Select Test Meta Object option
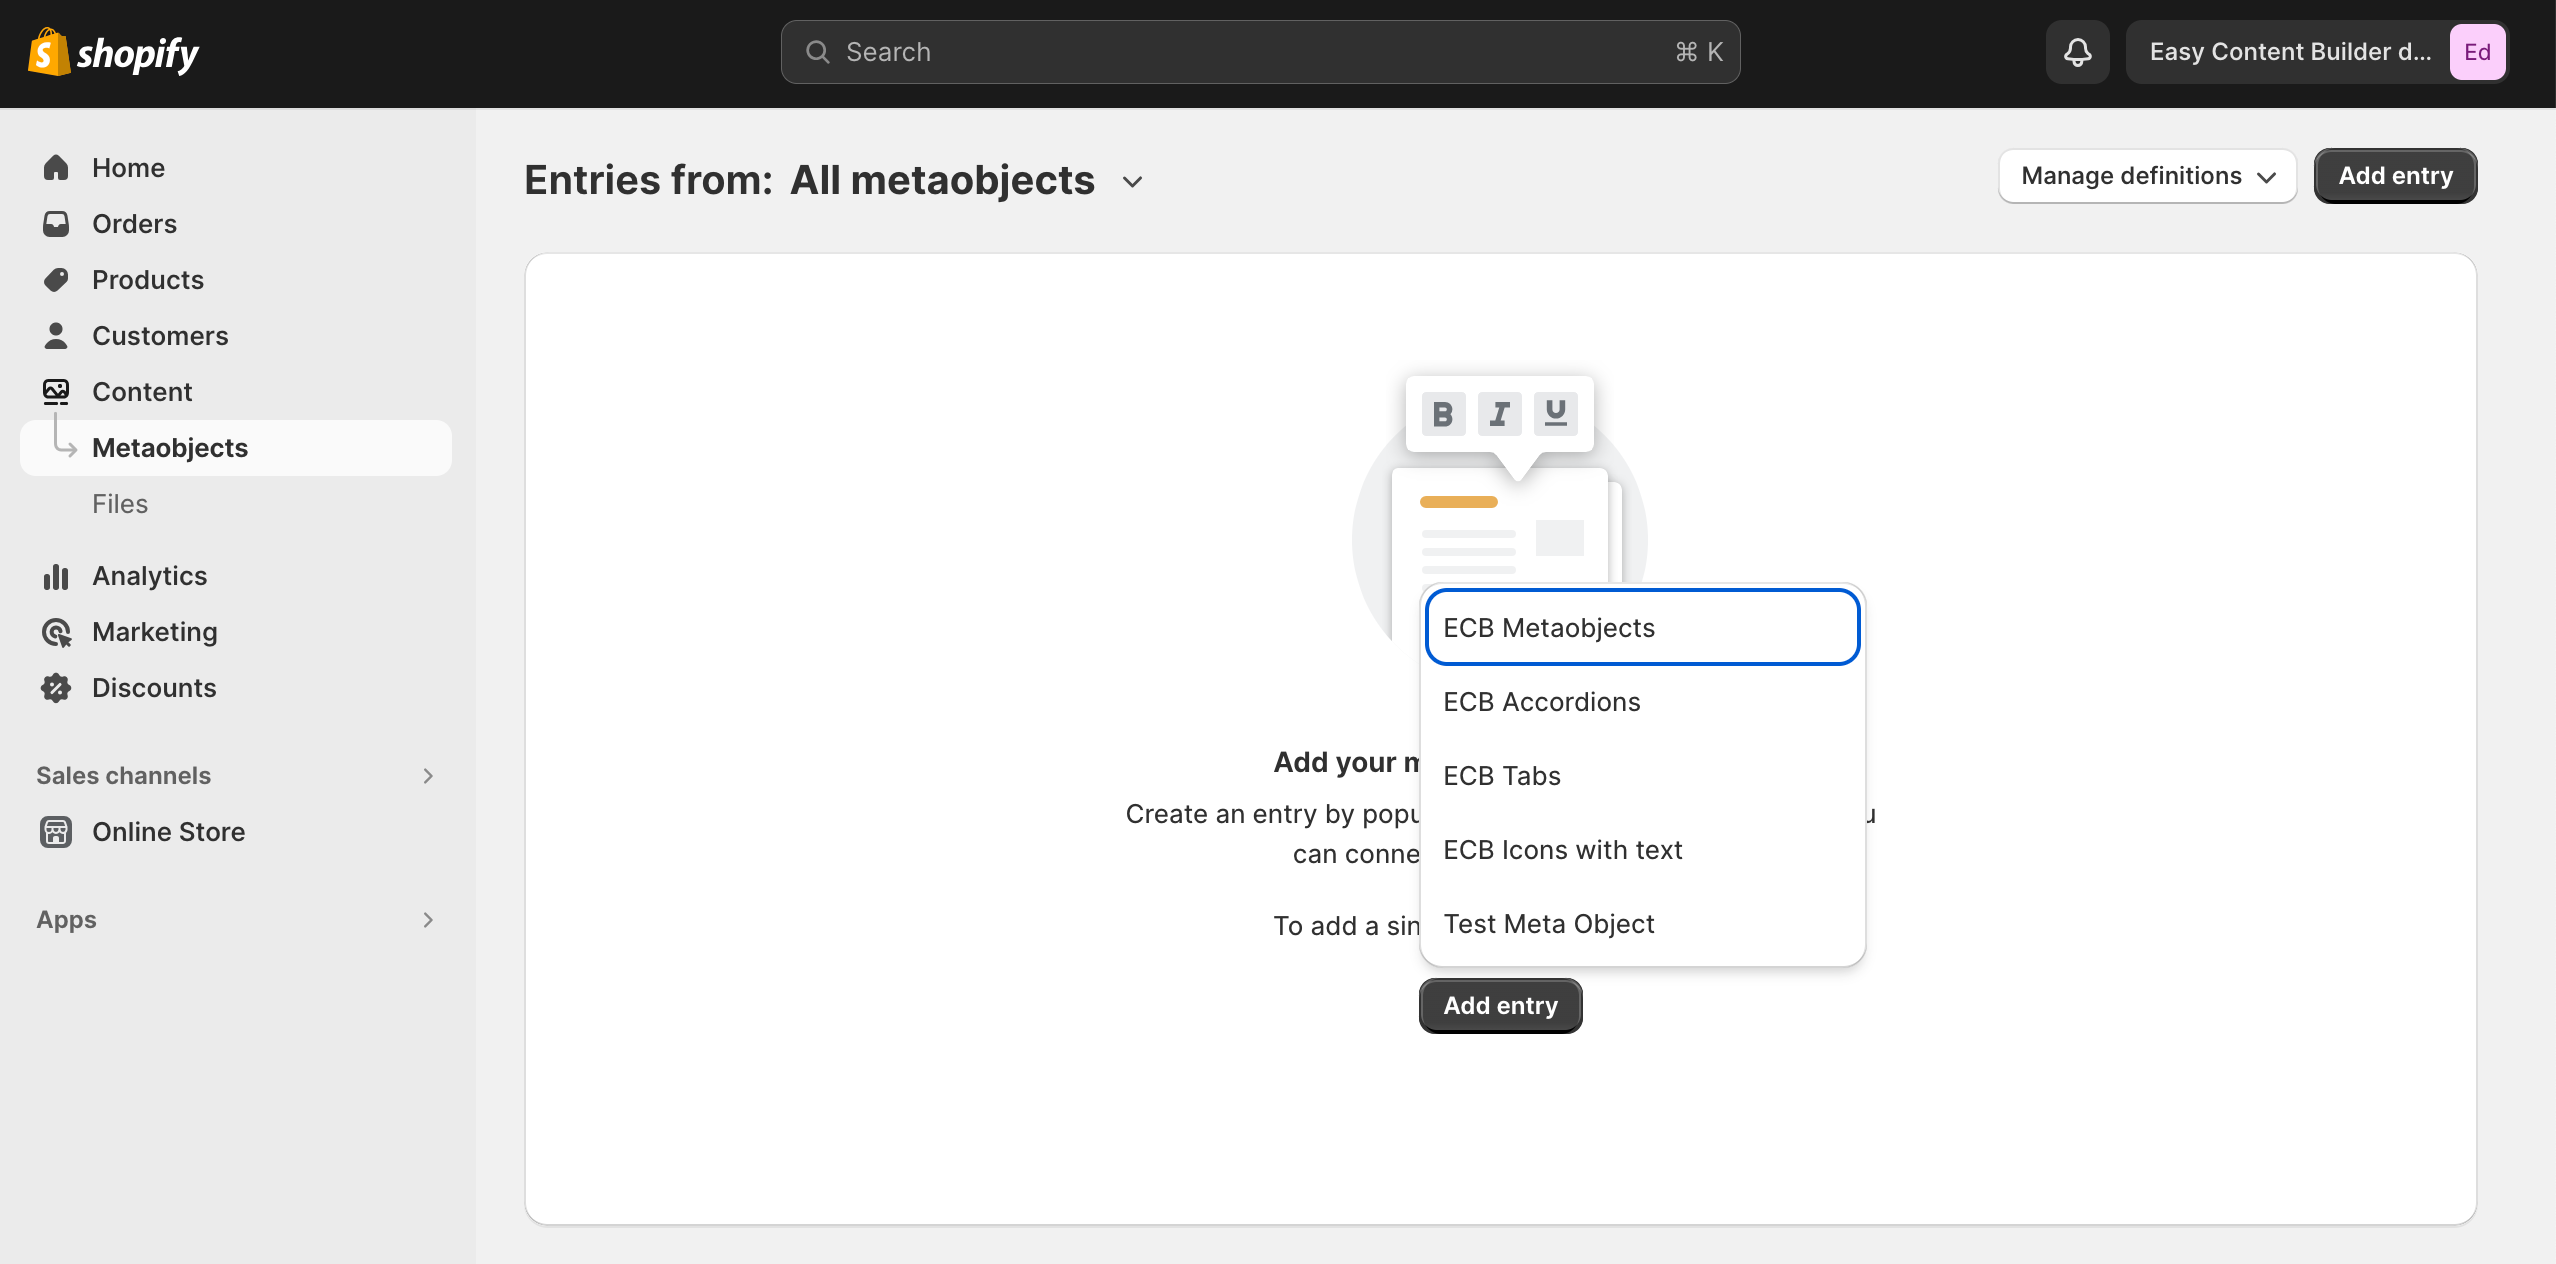Image resolution: width=2556 pixels, height=1264 pixels. (1642, 924)
